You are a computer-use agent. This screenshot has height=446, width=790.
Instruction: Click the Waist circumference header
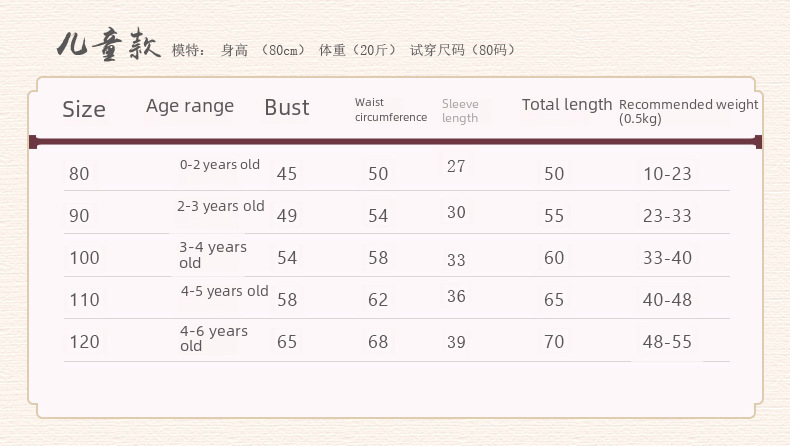point(390,110)
